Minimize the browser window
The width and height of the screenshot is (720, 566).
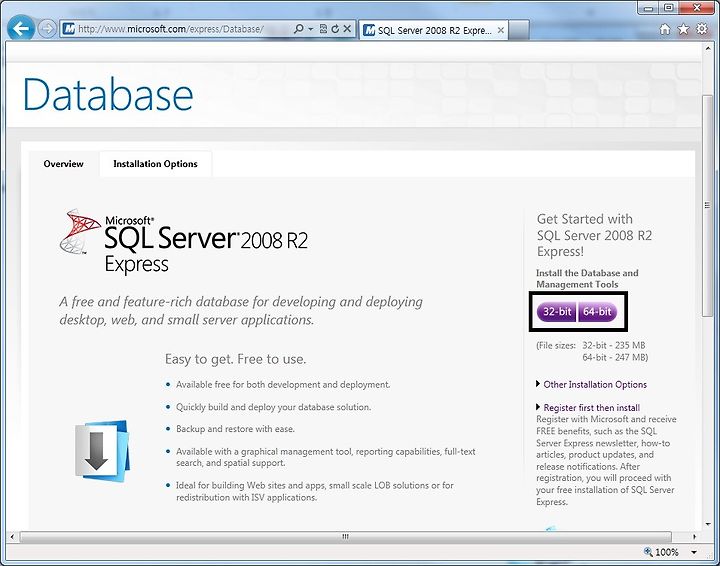click(648, 8)
